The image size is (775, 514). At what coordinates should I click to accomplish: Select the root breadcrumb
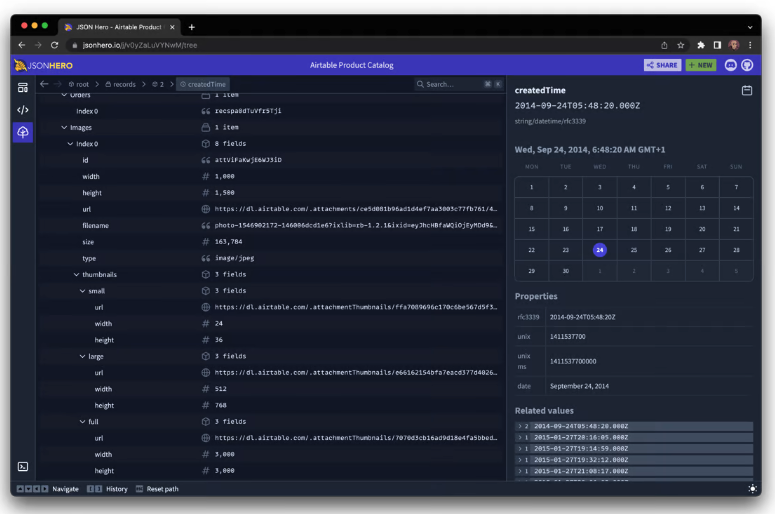pyautogui.click(x=79, y=85)
